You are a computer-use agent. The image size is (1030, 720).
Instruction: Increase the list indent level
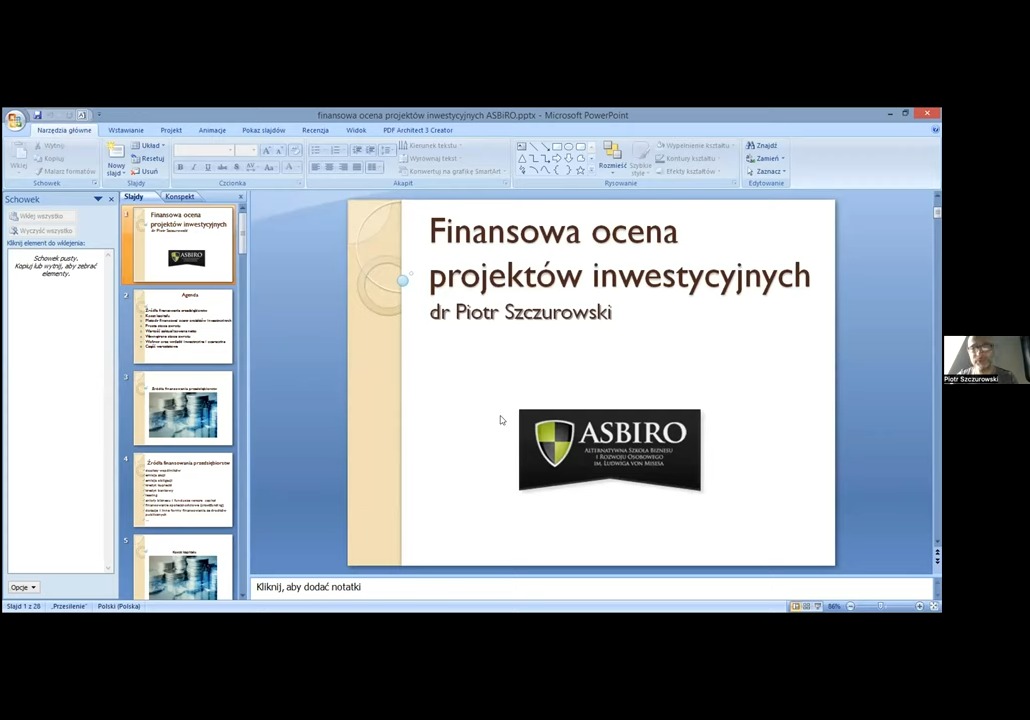click(x=370, y=150)
